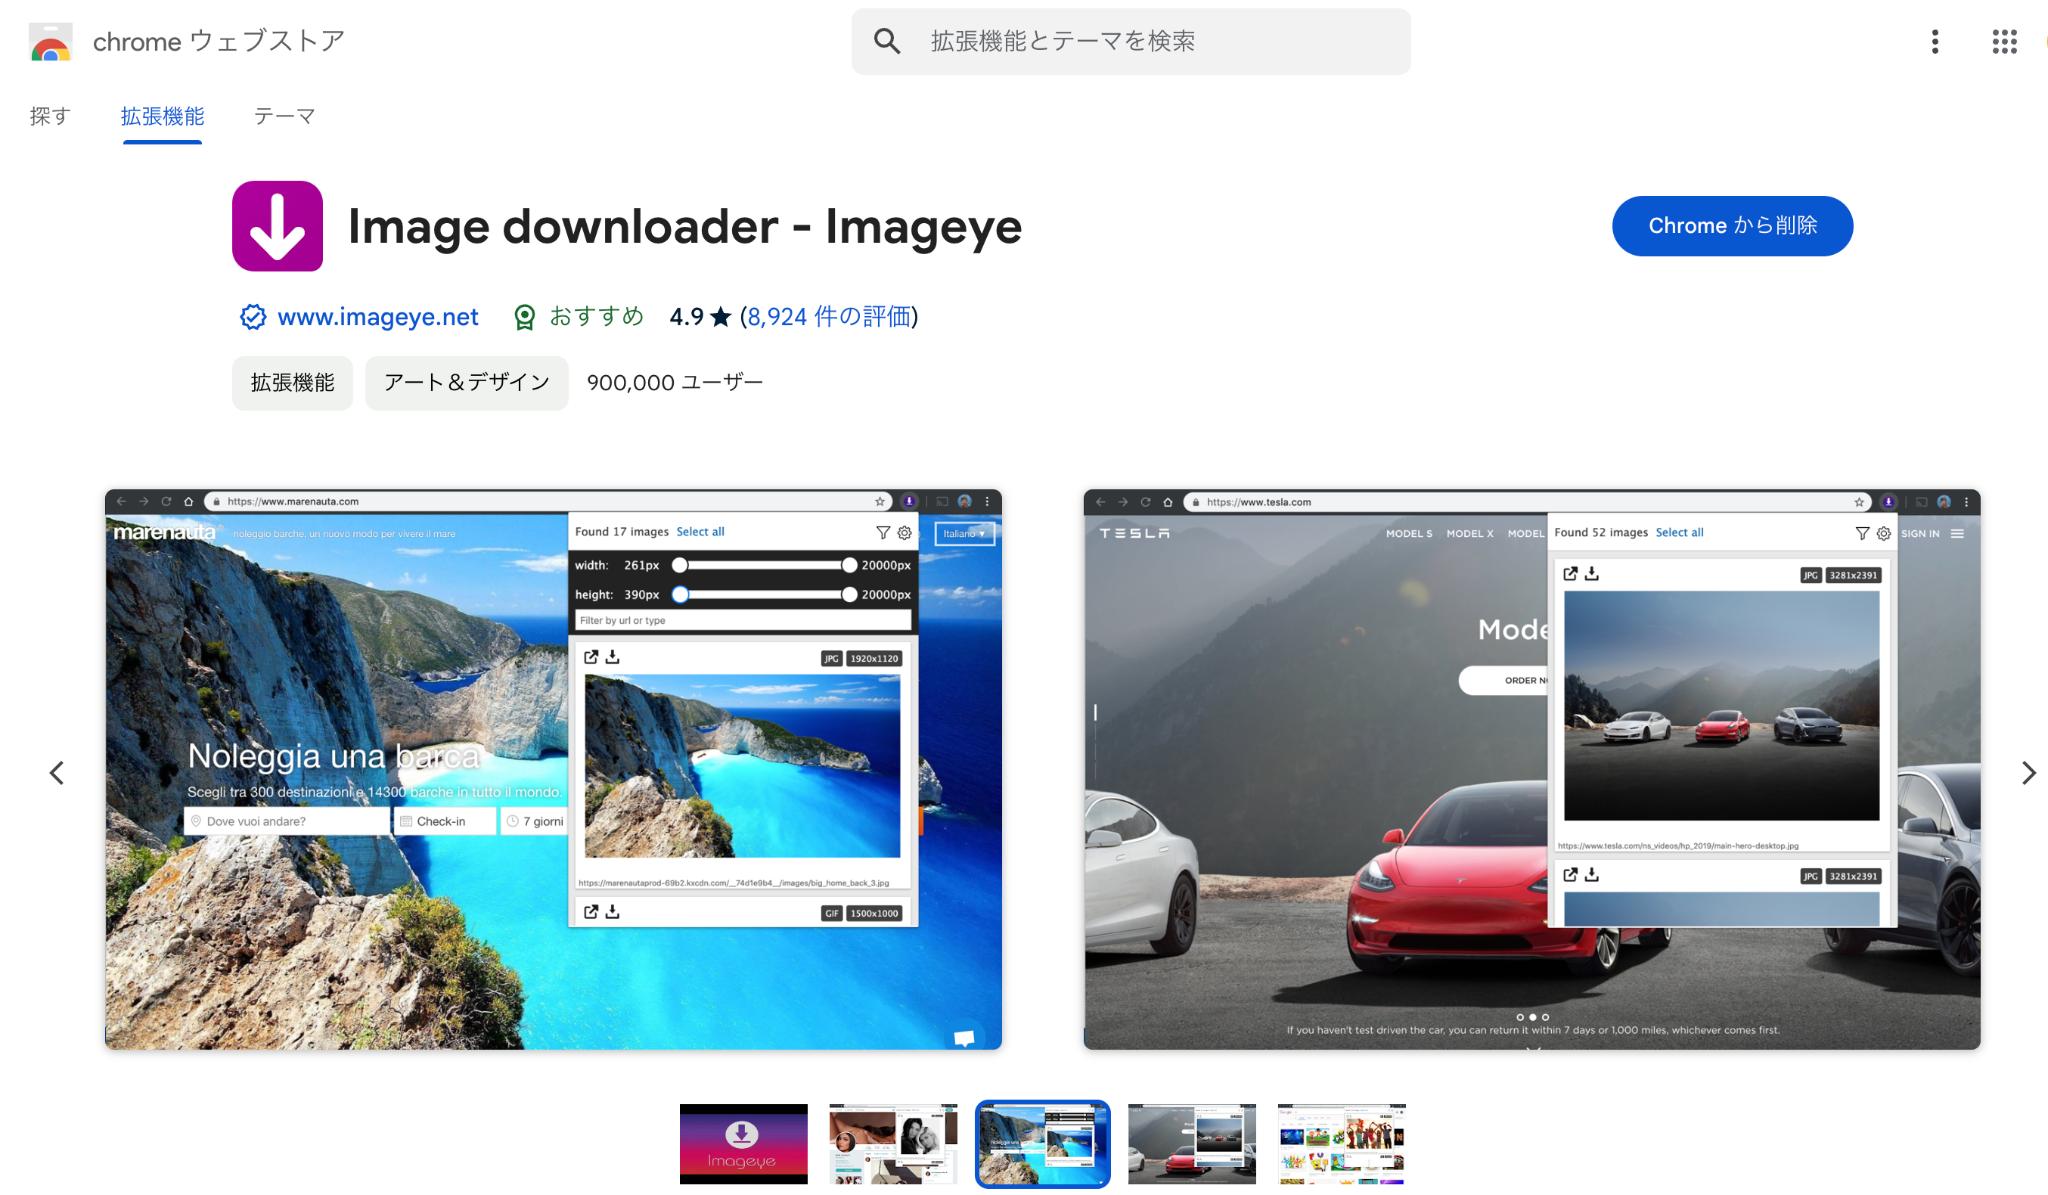Viewport: 2048px width, 1195px height.
Task: Switch to the 探す tab
Action: click(x=50, y=116)
